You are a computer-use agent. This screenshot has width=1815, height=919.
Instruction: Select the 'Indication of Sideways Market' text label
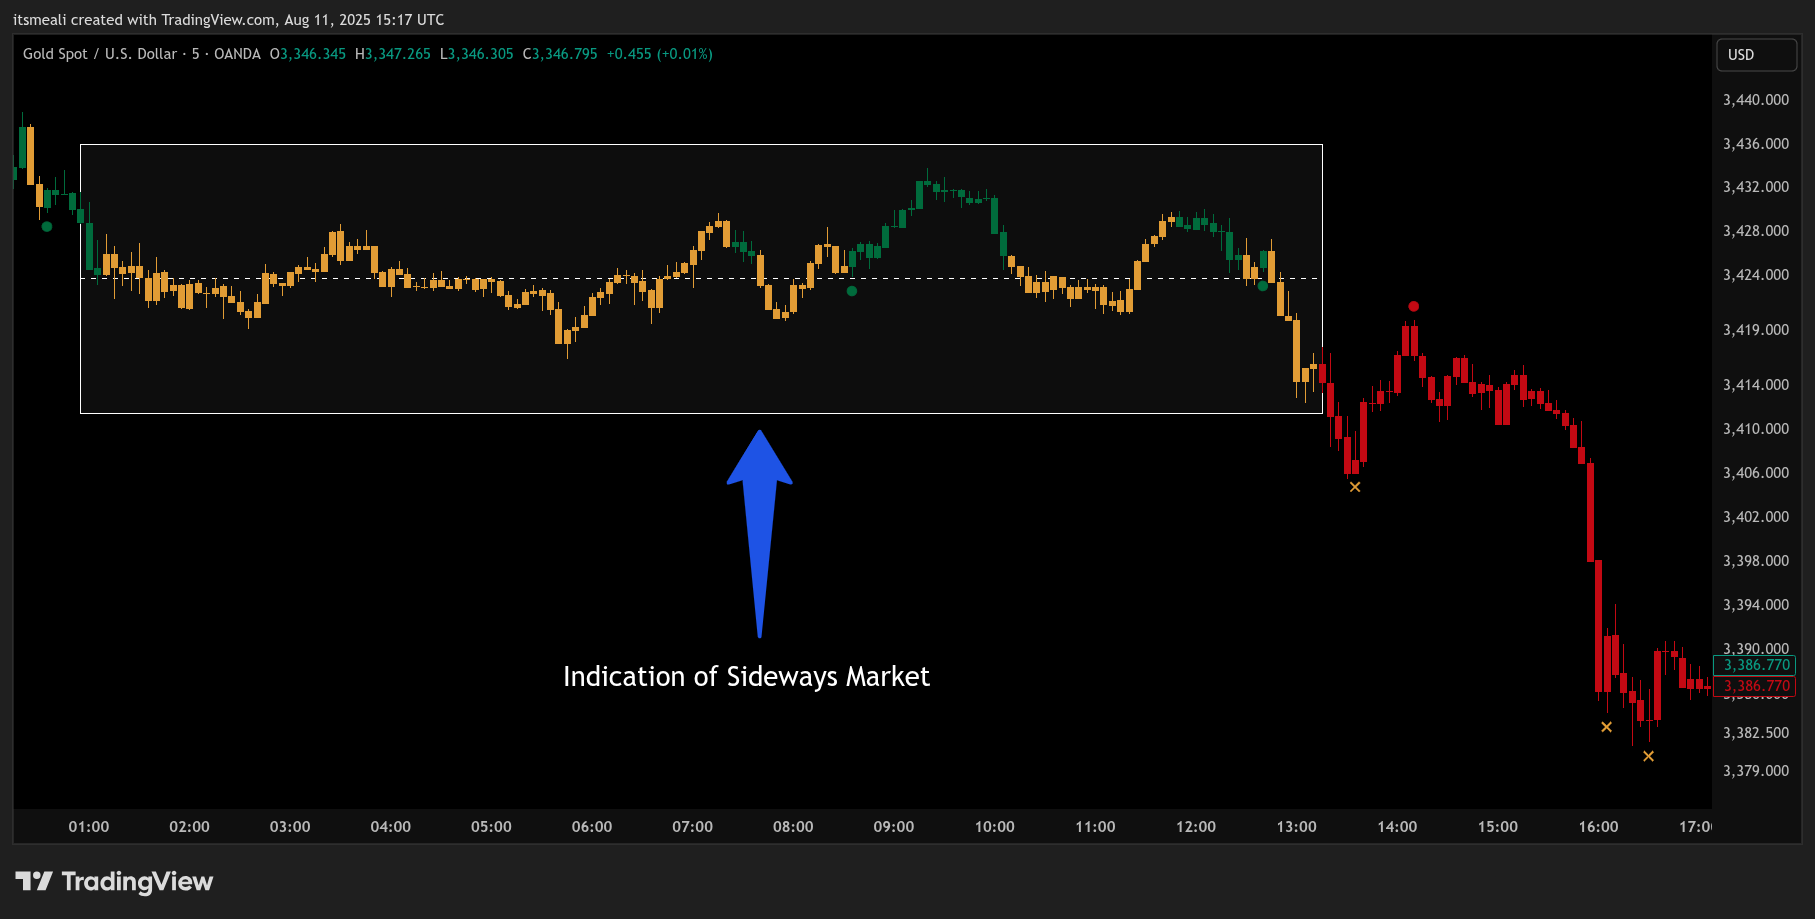click(746, 677)
